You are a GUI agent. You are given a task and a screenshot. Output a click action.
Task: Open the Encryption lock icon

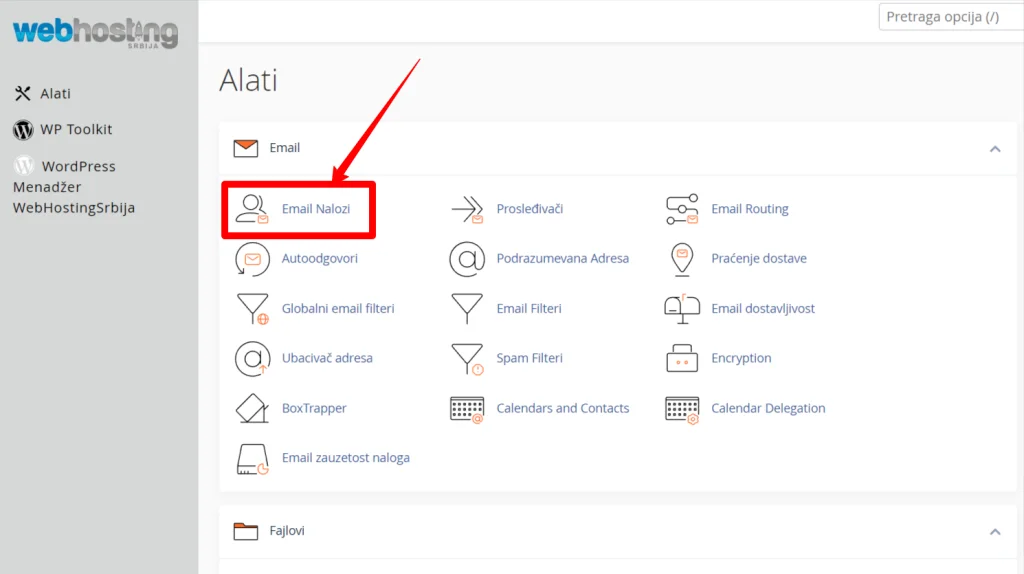tap(682, 359)
